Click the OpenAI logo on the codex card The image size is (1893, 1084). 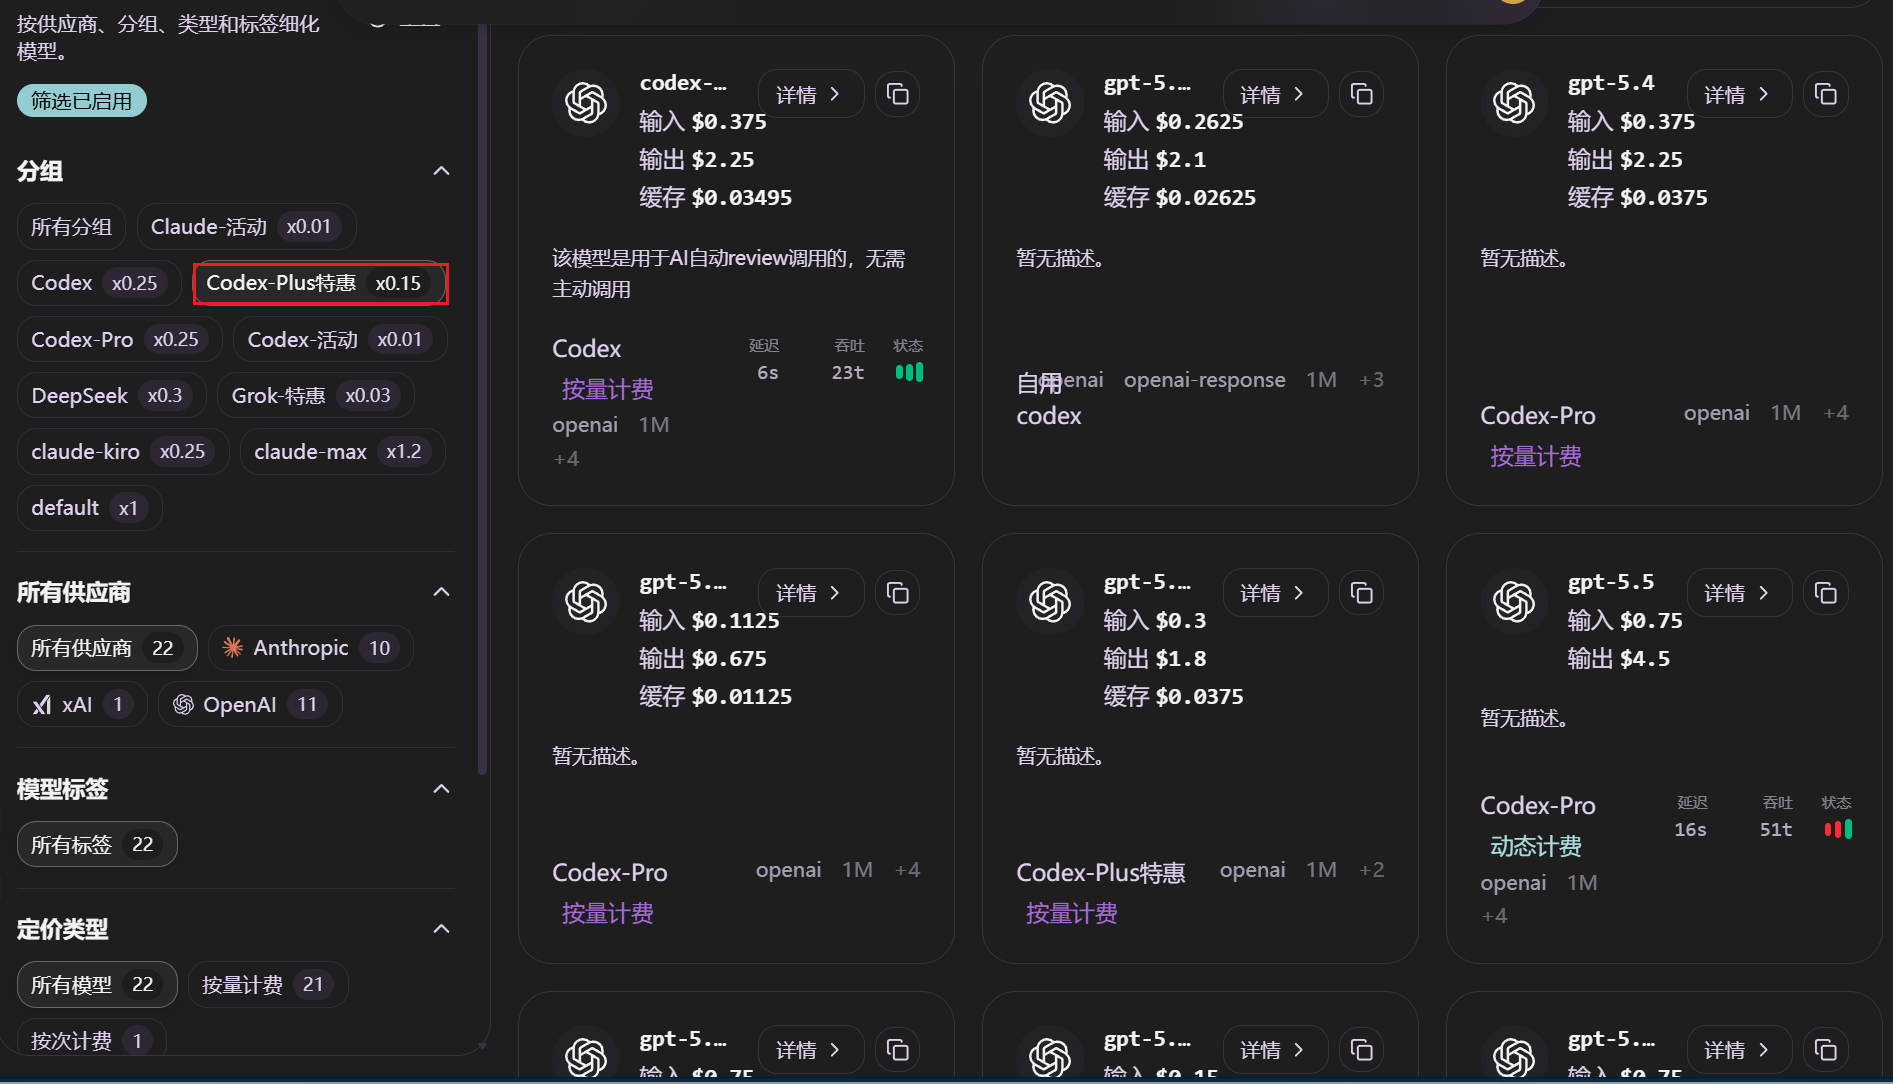586,102
